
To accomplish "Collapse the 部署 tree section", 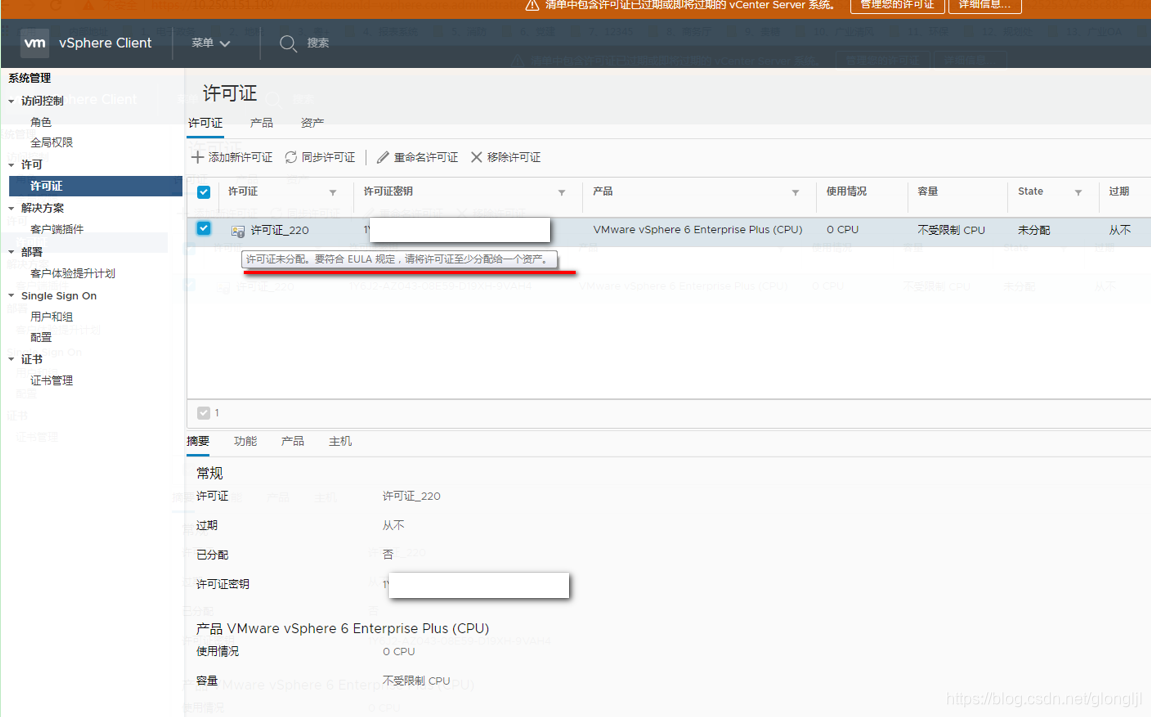I will (x=11, y=252).
